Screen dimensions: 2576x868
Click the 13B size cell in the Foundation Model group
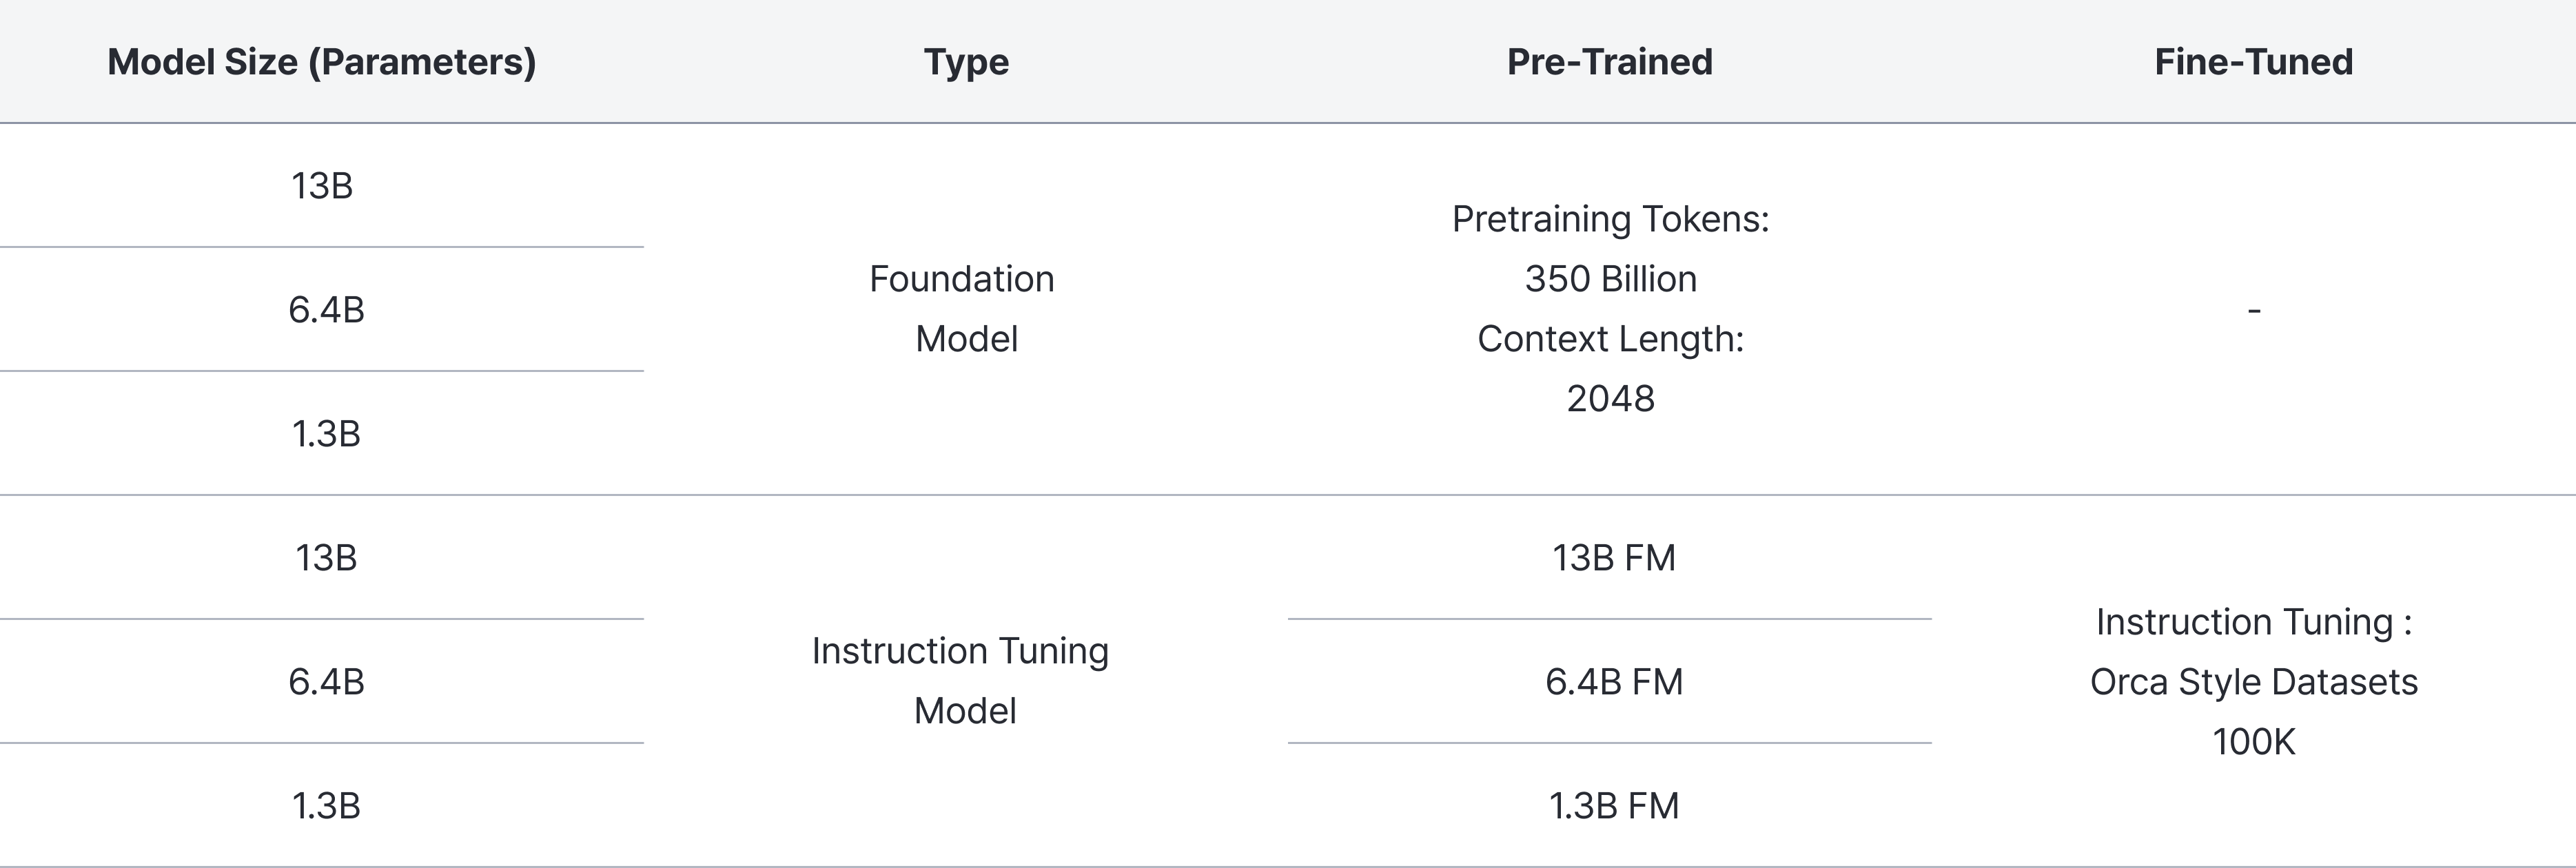click(322, 186)
